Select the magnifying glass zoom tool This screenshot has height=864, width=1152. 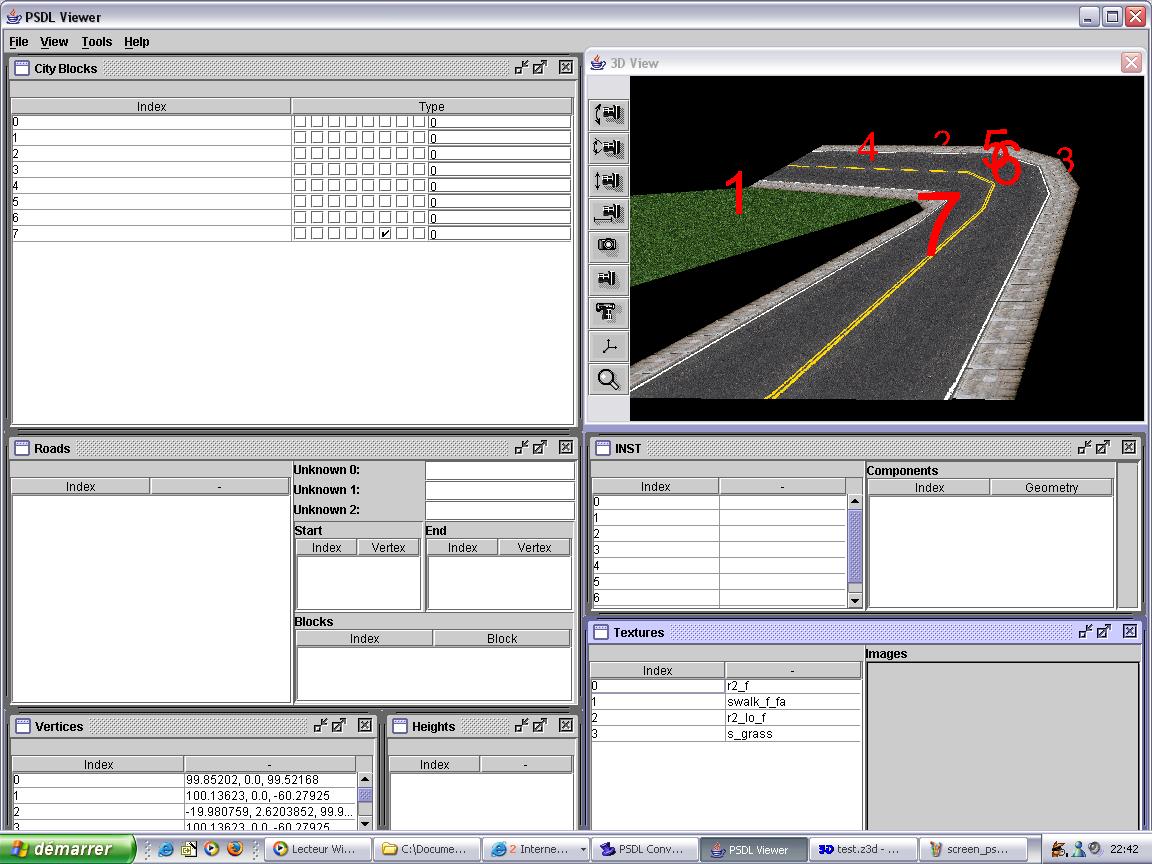coord(608,379)
